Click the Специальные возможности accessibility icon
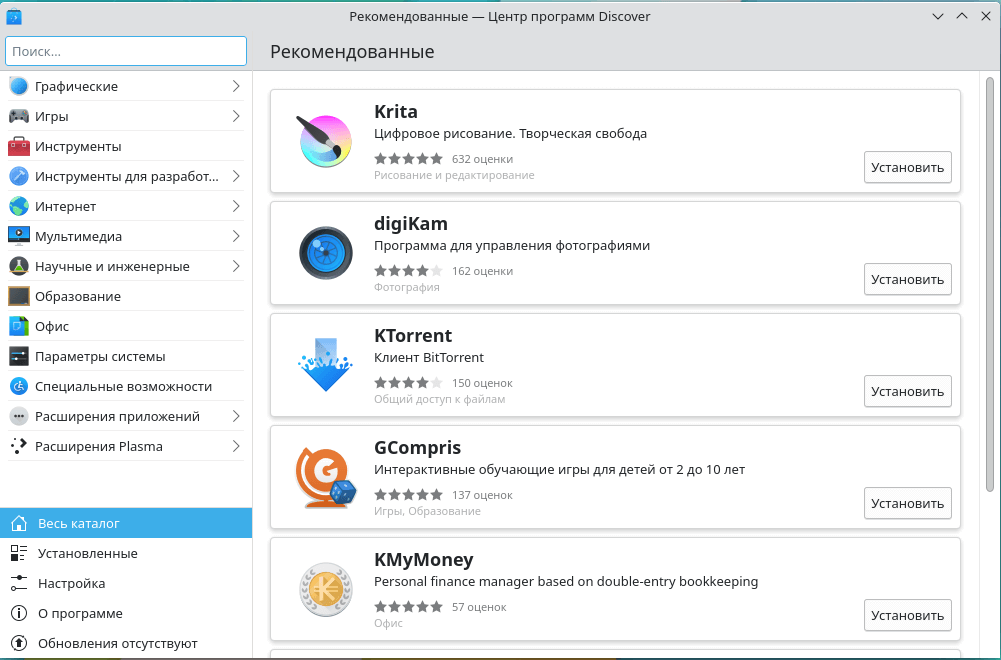 point(19,386)
